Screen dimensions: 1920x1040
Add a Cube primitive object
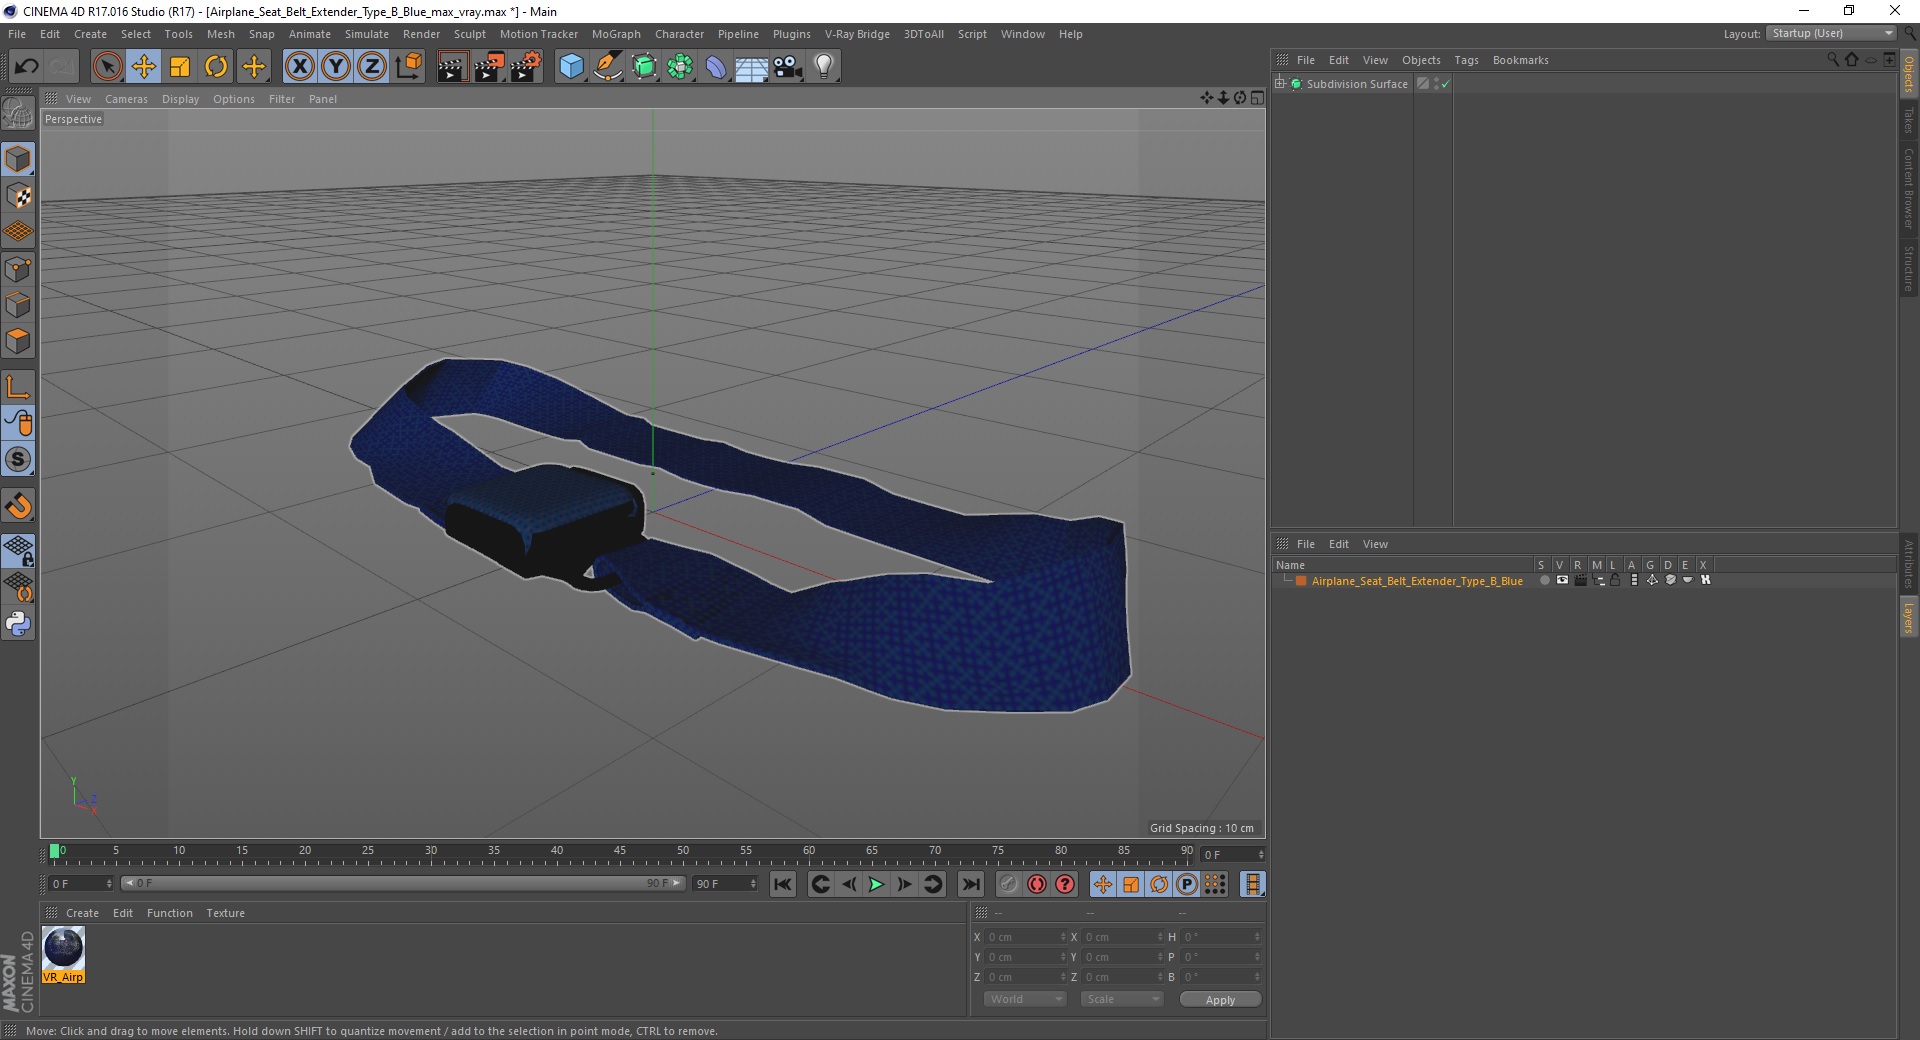tap(571, 67)
